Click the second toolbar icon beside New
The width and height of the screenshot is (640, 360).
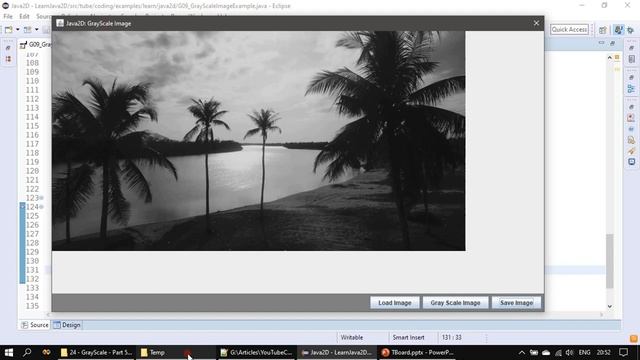point(27,29)
